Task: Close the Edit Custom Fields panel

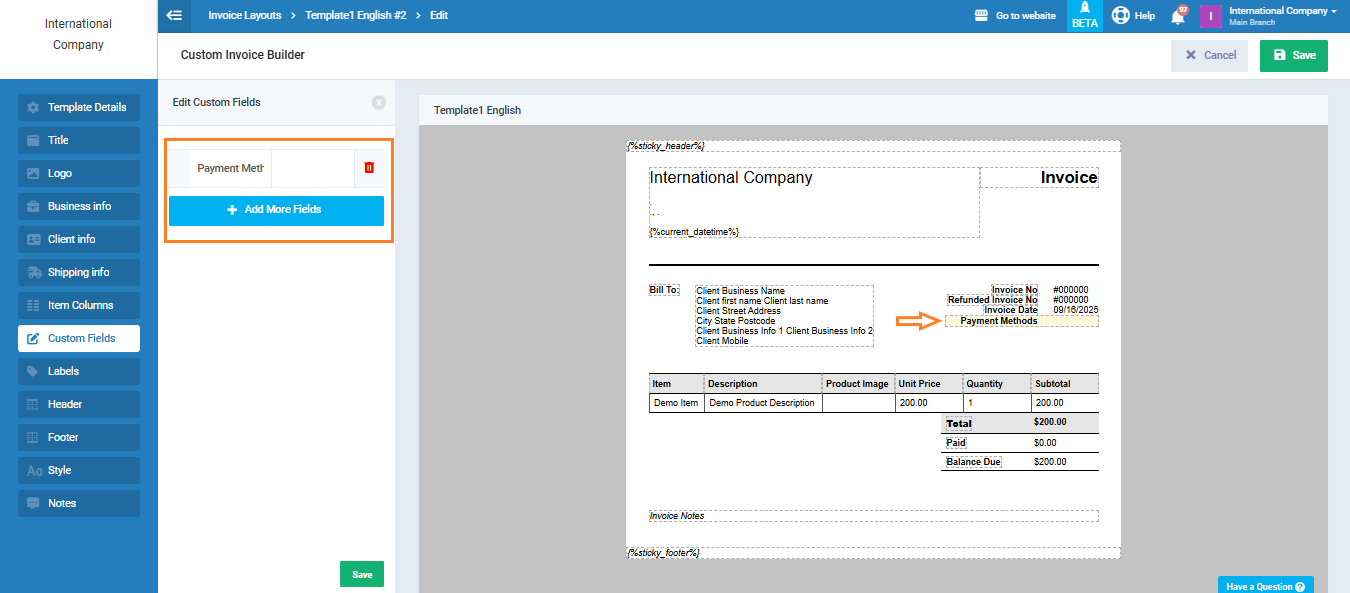Action: click(x=378, y=102)
